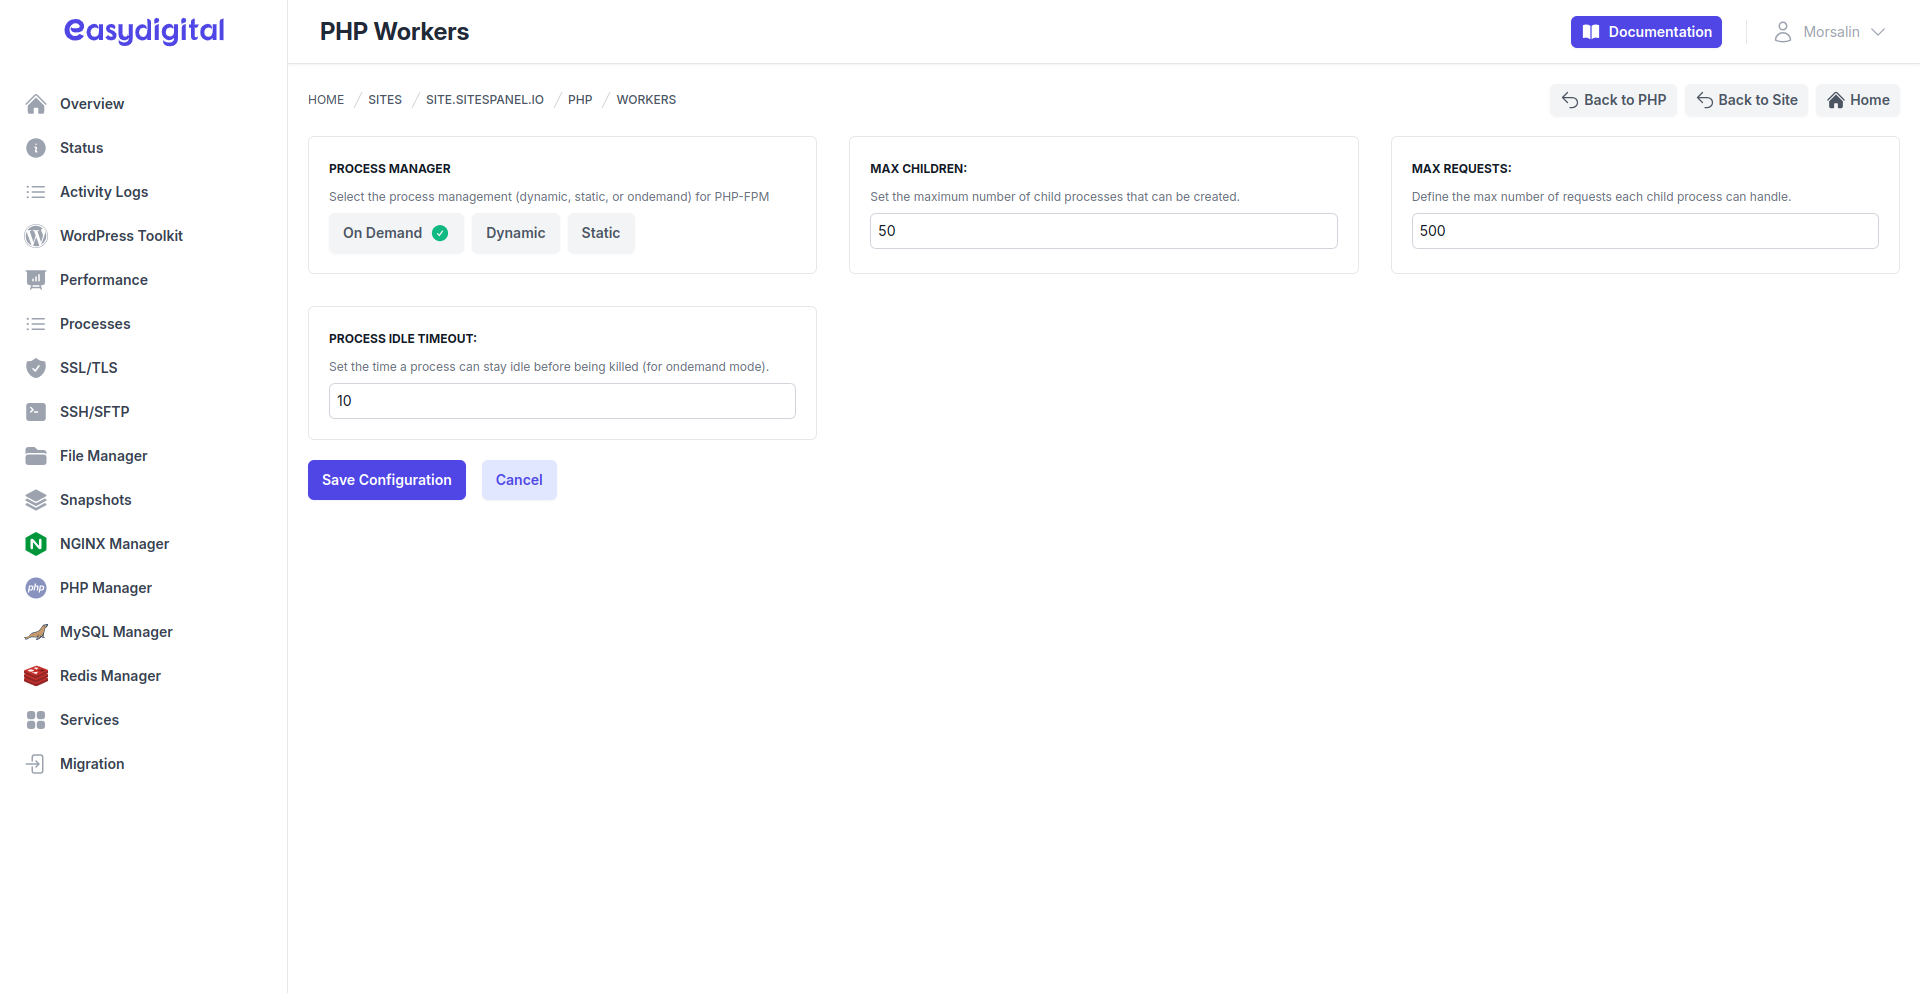Navigate to SITES in the breadcrumb
Image resolution: width=1920 pixels, height=993 pixels.
[x=384, y=99]
